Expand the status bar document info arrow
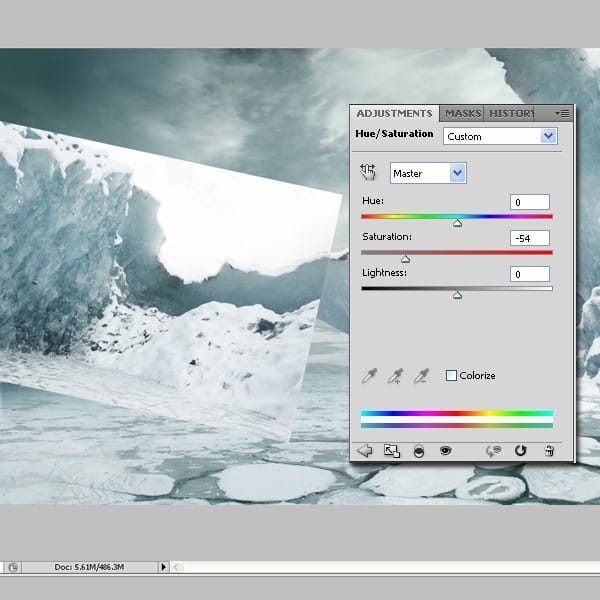The height and width of the screenshot is (600, 600). pyautogui.click(x=164, y=567)
